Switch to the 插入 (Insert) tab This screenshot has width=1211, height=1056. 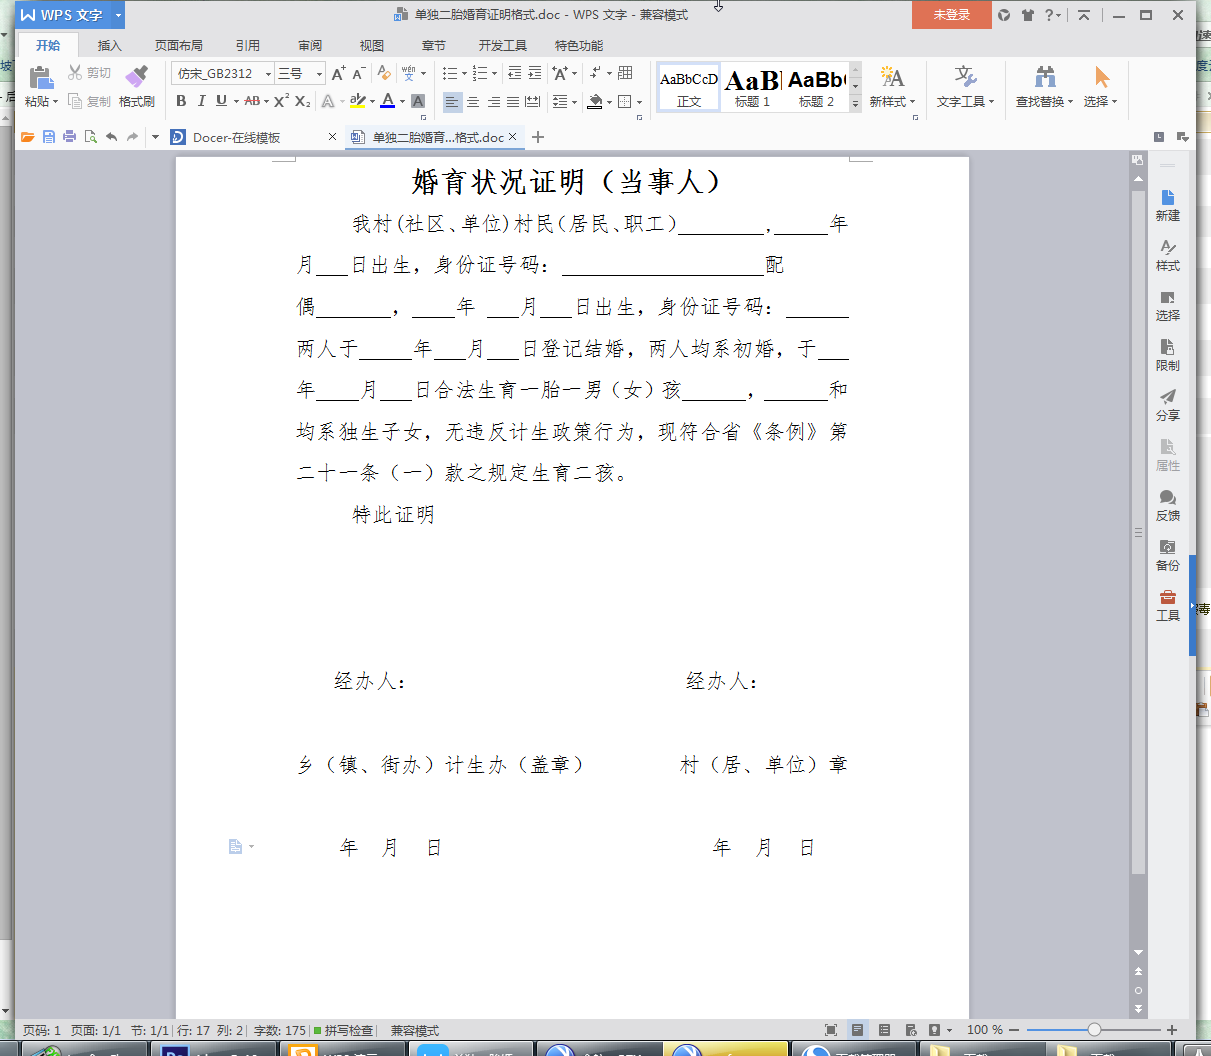(110, 45)
